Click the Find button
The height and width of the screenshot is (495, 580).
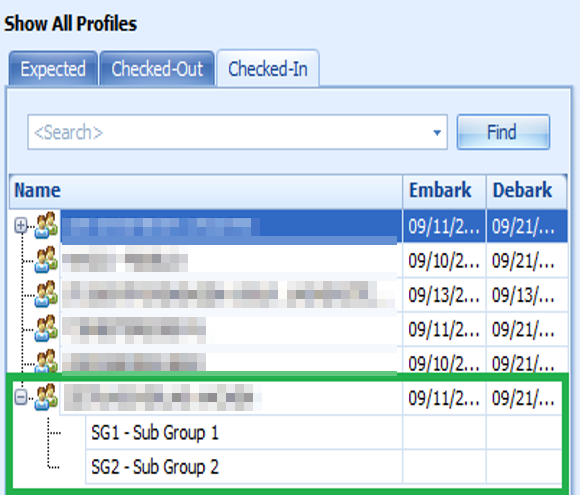pos(503,132)
